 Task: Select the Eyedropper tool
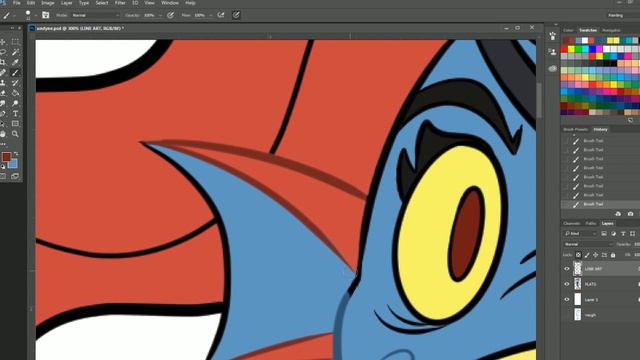point(16,62)
